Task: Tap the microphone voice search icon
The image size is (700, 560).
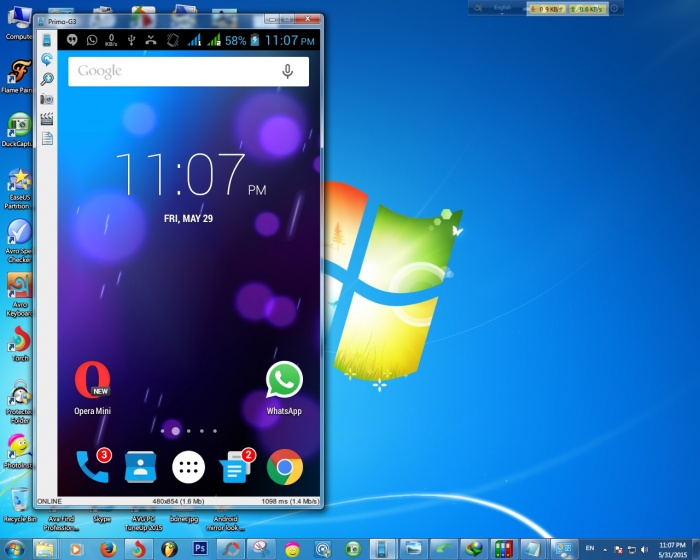Action: pyautogui.click(x=288, y=71)
